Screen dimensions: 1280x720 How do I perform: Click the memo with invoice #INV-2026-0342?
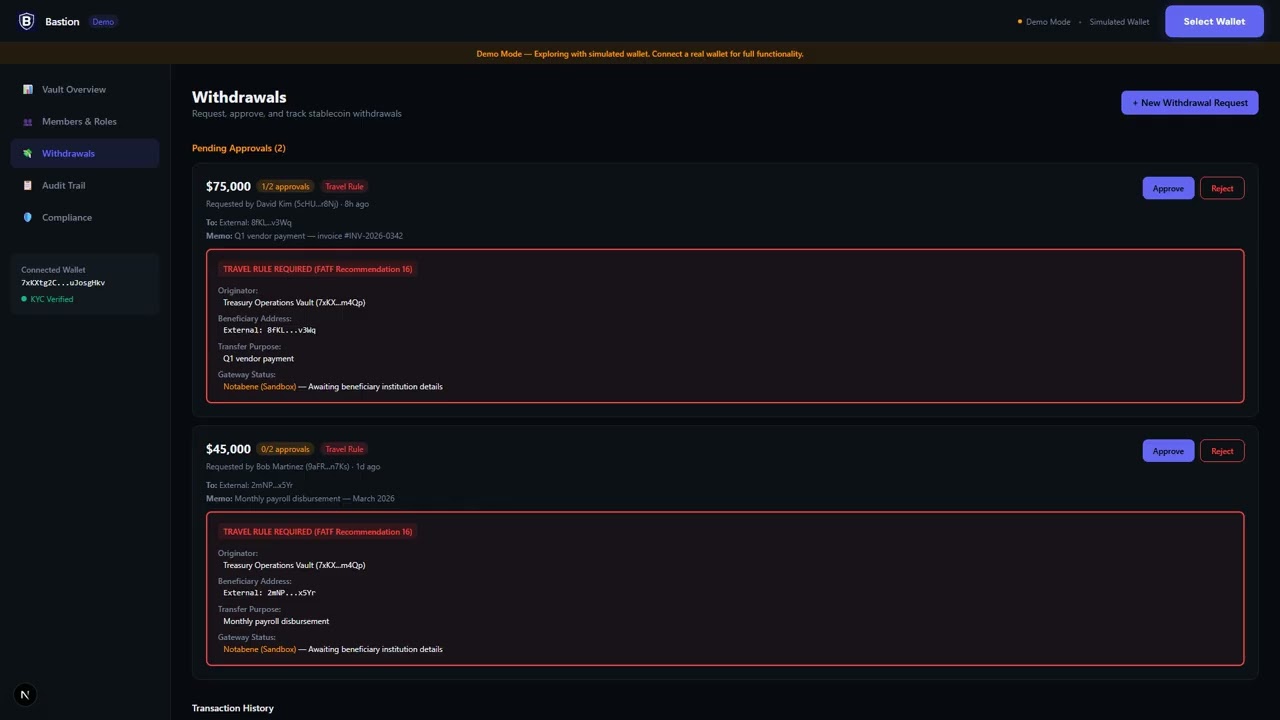[x=304, y=236]
